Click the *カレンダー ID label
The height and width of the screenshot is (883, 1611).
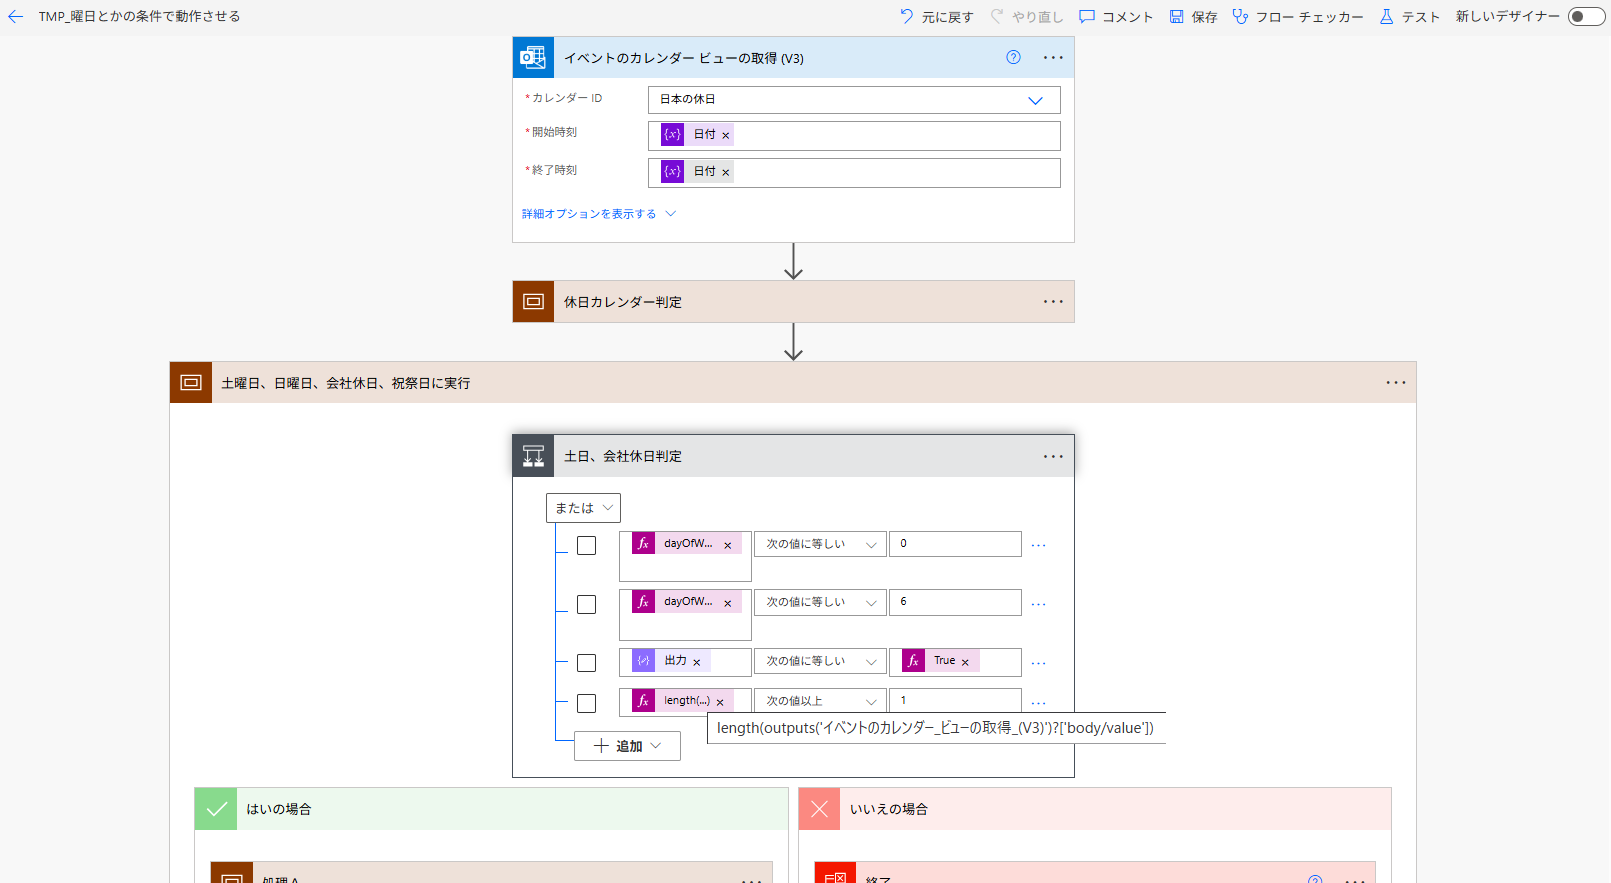point(564,98)
